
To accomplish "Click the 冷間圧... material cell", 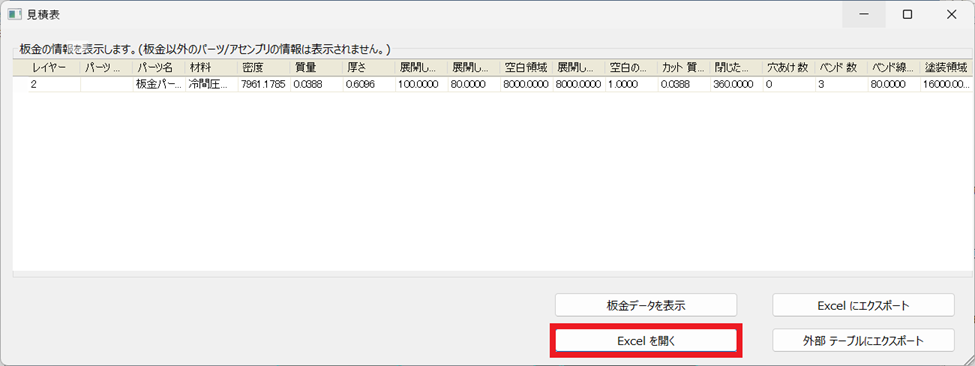I will click(212, 85).
